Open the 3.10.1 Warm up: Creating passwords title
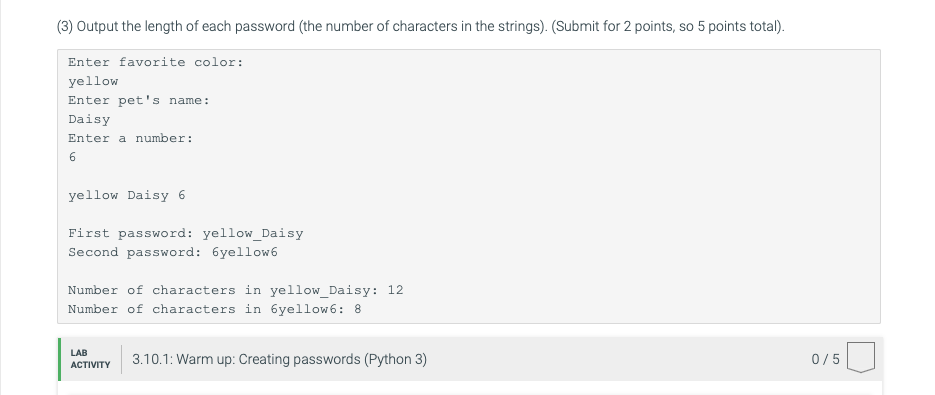 (279, 359)
